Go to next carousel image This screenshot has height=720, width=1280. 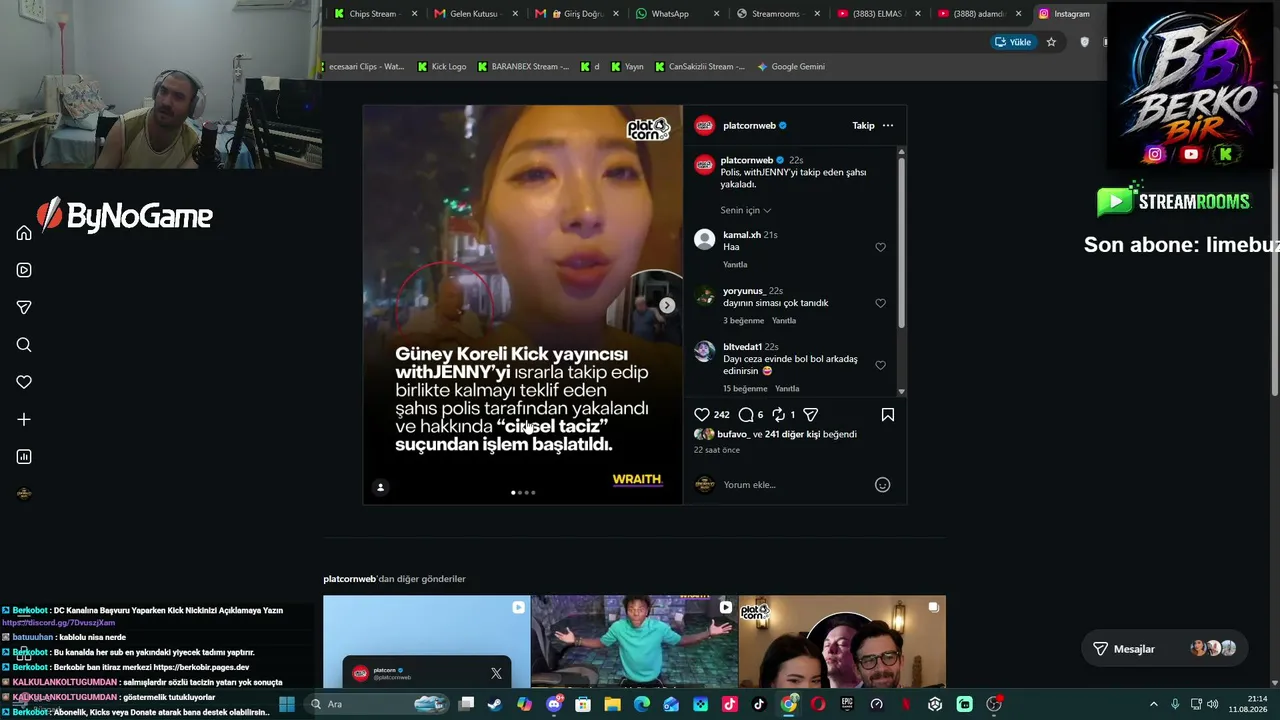tap(667, 305)
